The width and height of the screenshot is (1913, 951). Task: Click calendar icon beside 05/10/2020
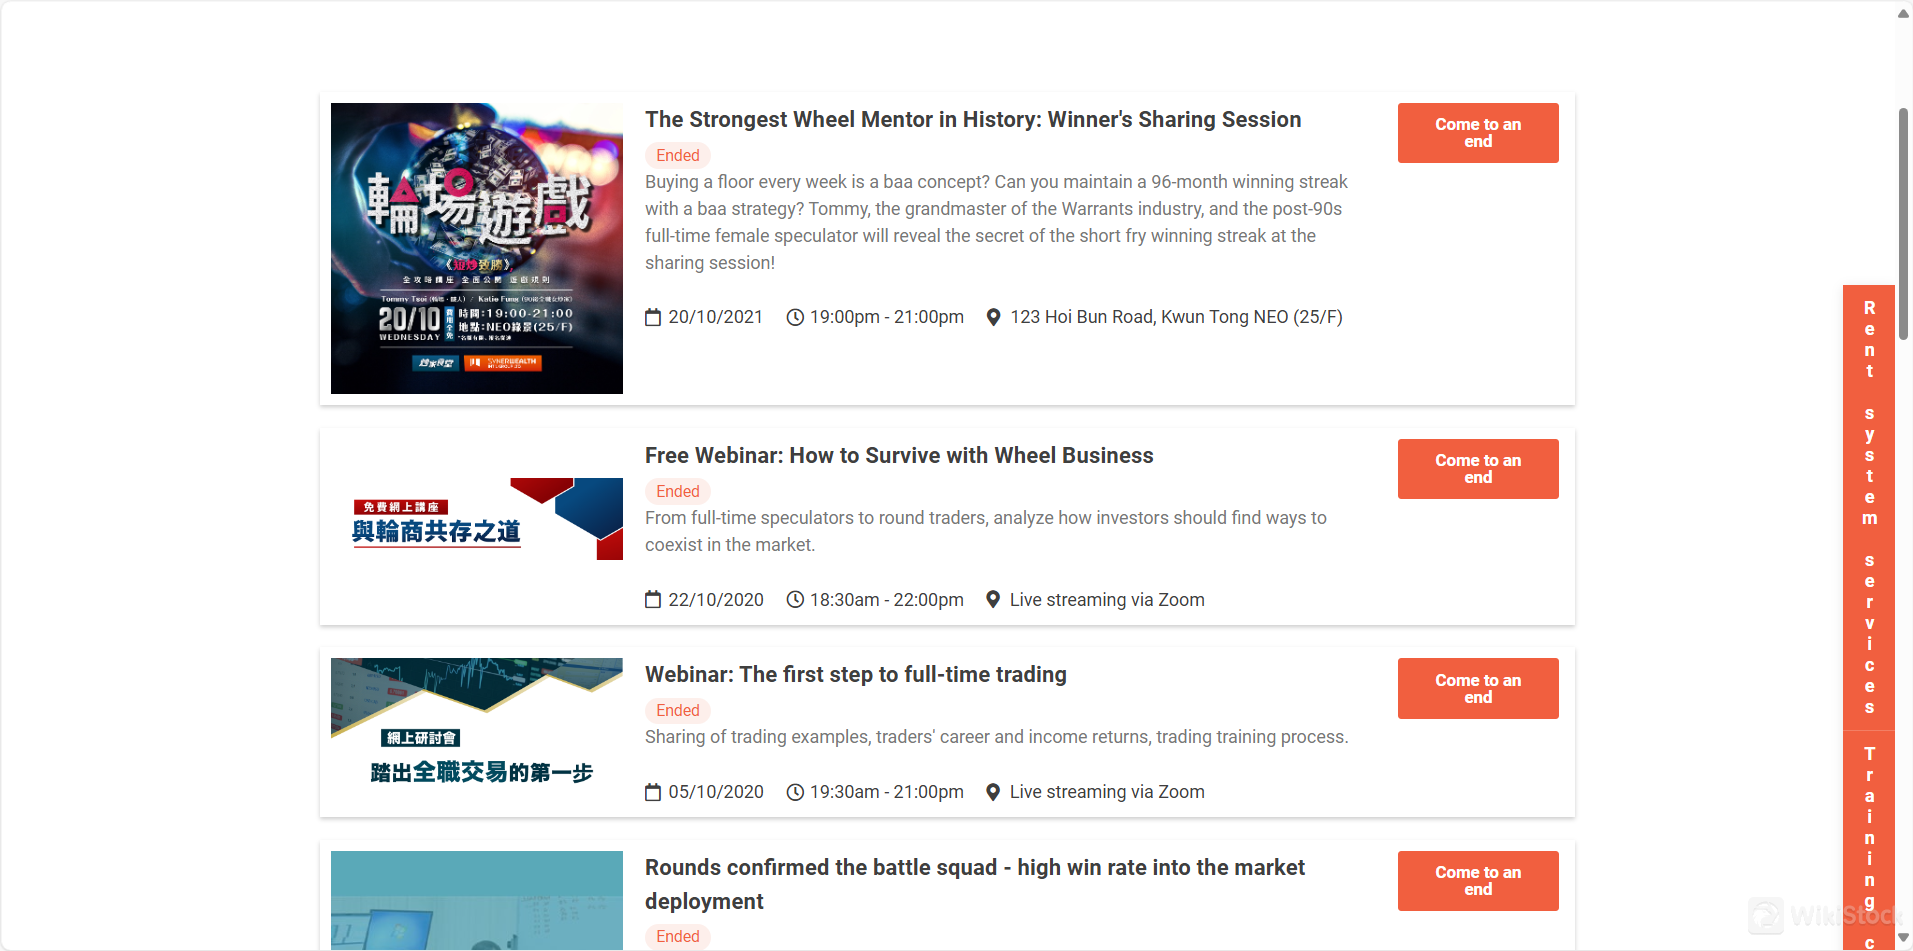(653, 792)
